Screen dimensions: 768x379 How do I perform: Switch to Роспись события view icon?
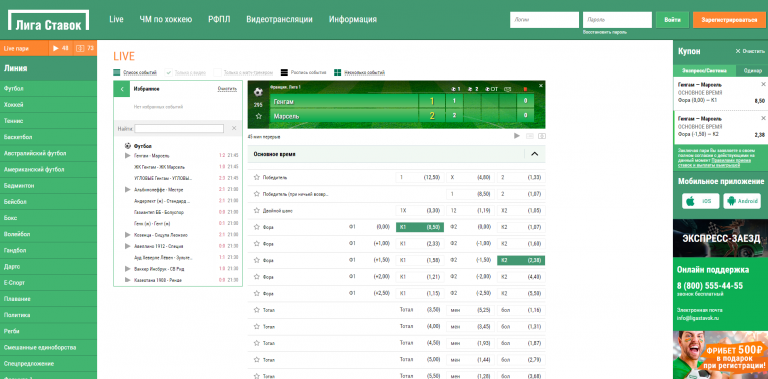(x=284, y=72)
